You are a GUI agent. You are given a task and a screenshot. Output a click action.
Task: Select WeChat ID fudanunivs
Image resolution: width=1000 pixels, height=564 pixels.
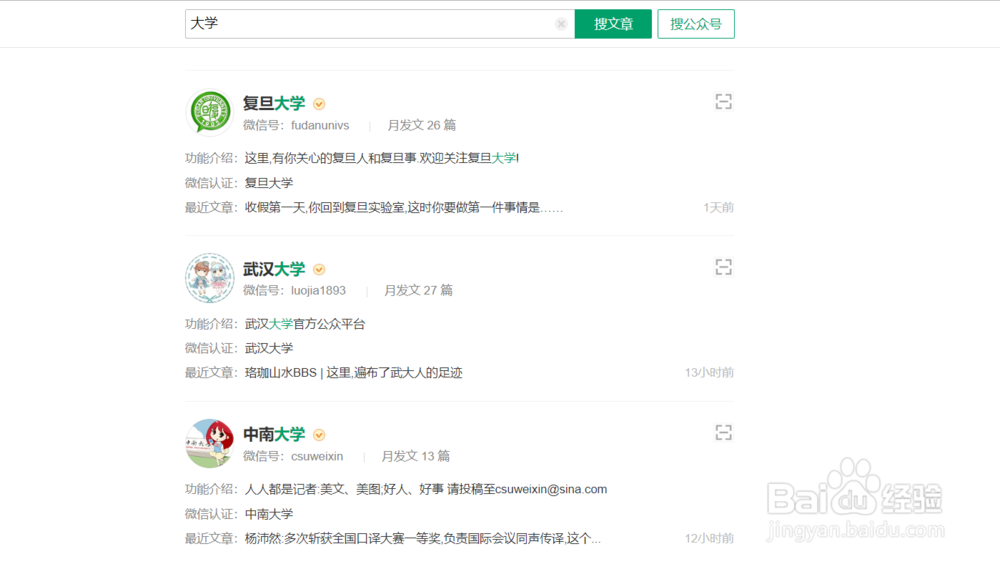[x=320, y=125]
